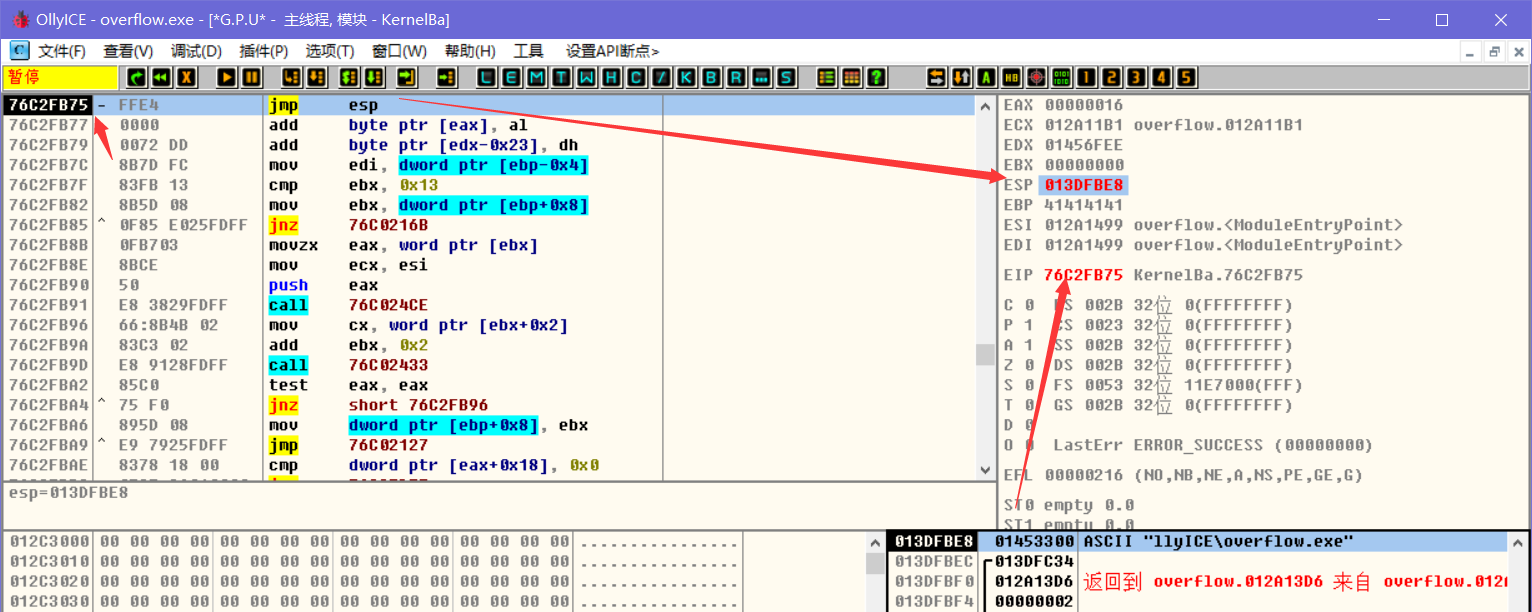Click the restart program toolbar icon

136,77
